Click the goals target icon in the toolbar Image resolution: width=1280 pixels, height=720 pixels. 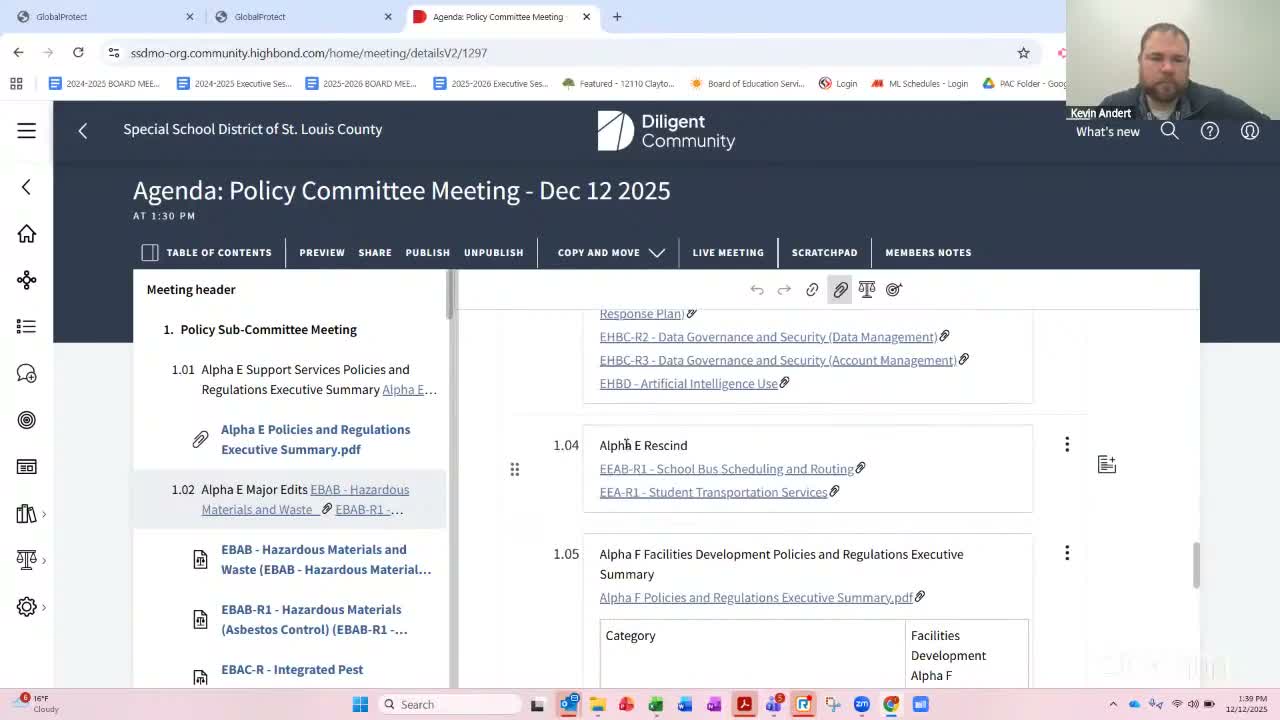coord(893,289)
